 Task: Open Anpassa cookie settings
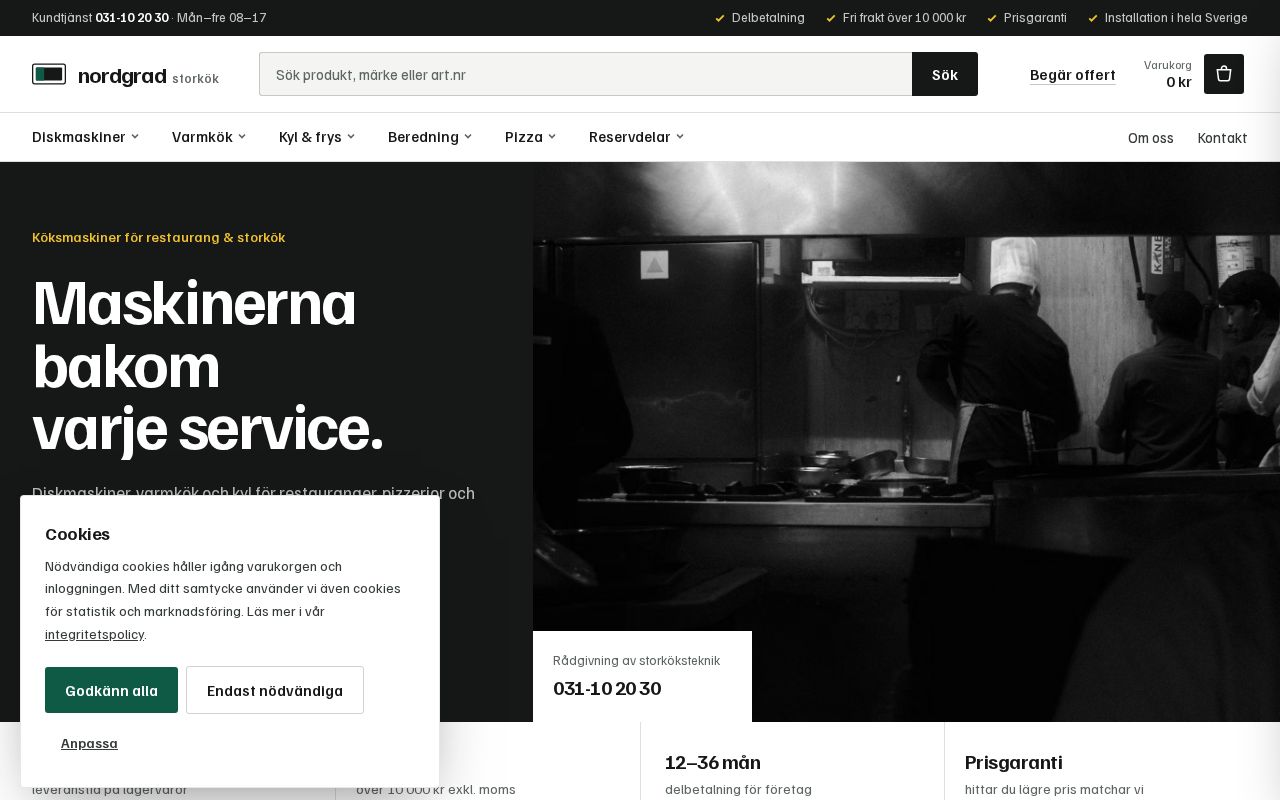coord(89,743)
